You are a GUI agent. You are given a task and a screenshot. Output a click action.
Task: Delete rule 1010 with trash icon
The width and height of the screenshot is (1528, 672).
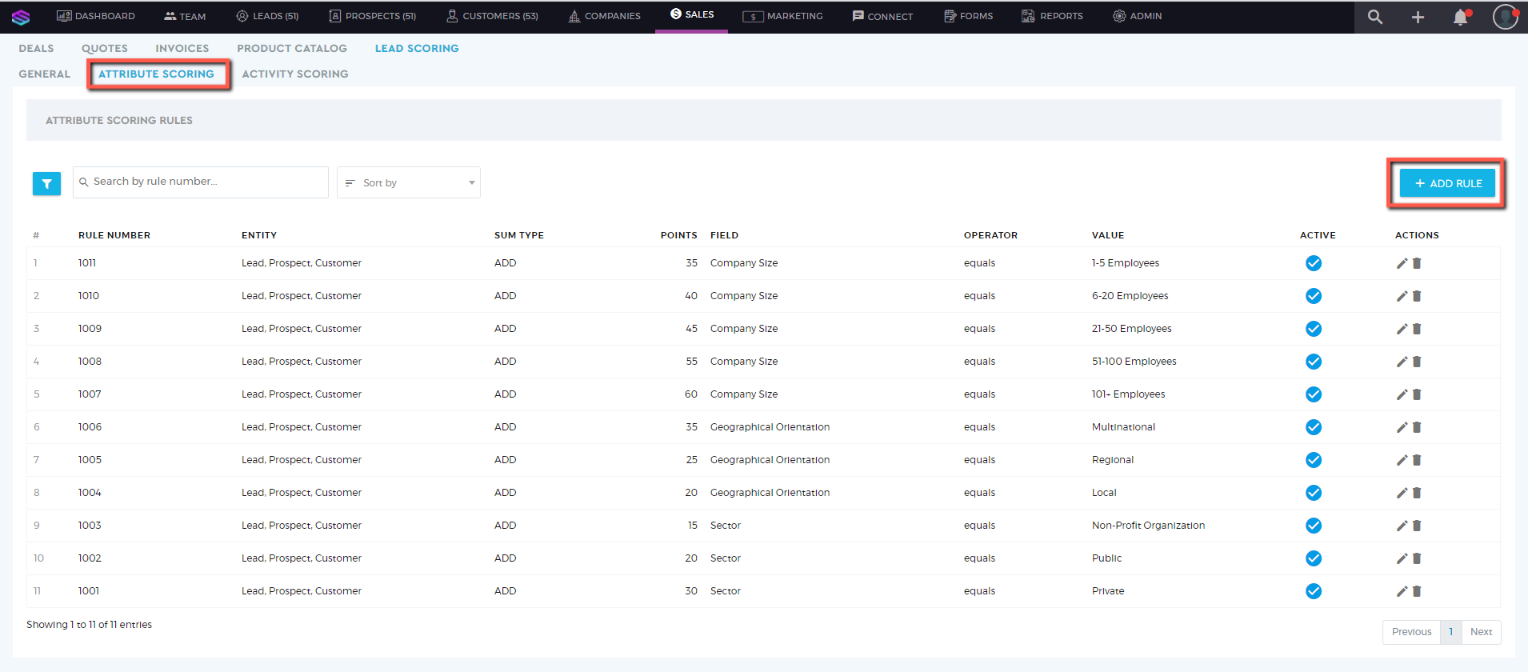(1417, 296)
